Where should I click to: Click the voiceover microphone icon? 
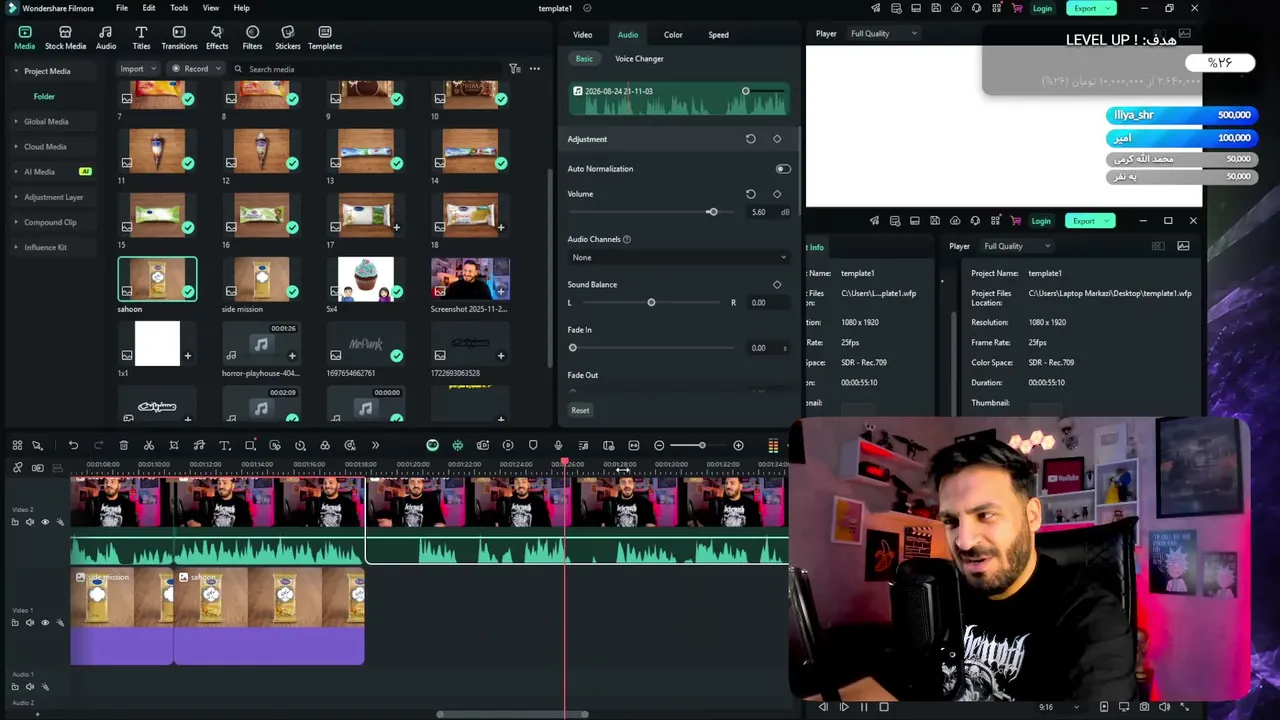(558, 445)
